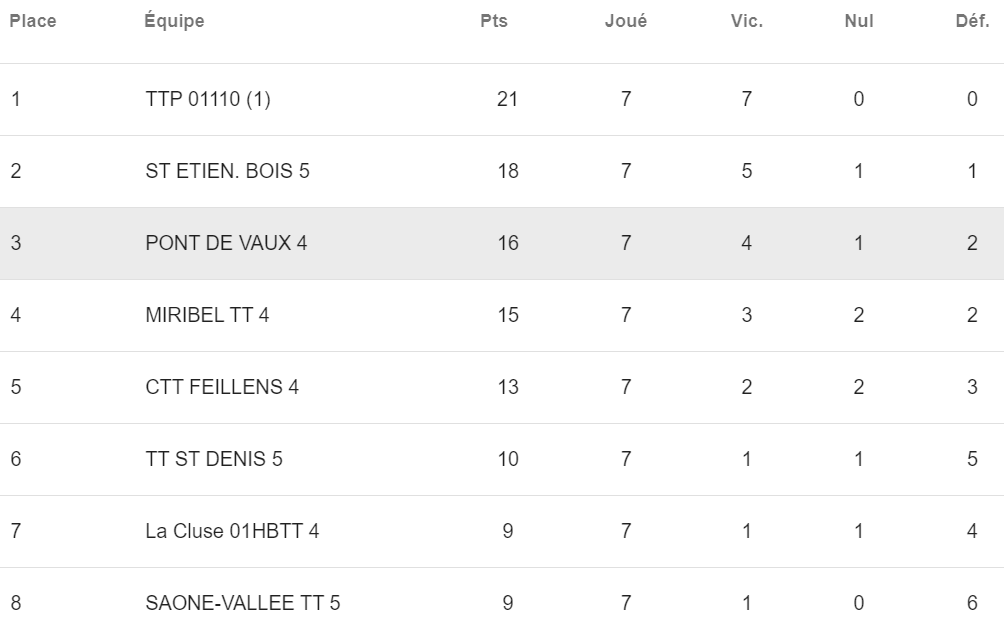Click the Place column header
This screenshot has width=1004, height=629.
point(33,21)
